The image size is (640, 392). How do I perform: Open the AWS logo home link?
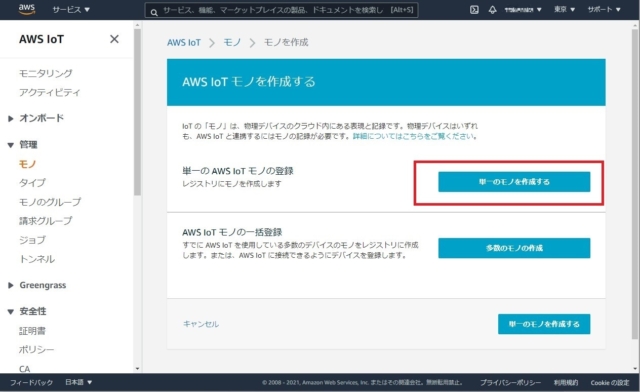27,9
